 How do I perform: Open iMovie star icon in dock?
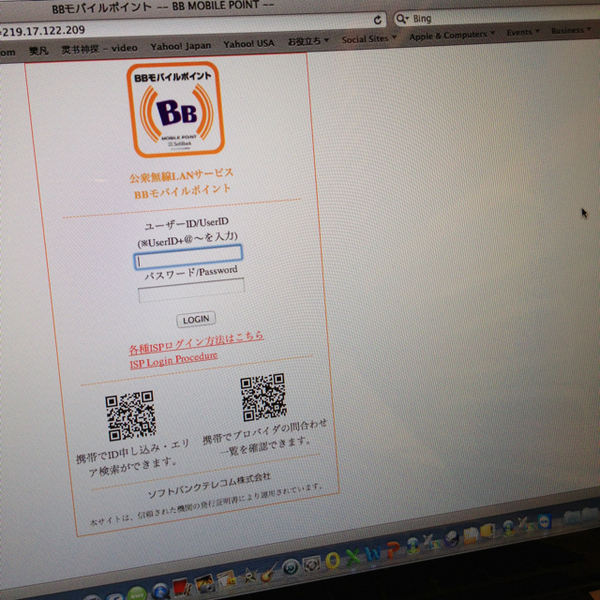pyautogui.click(x=249, y=575)
